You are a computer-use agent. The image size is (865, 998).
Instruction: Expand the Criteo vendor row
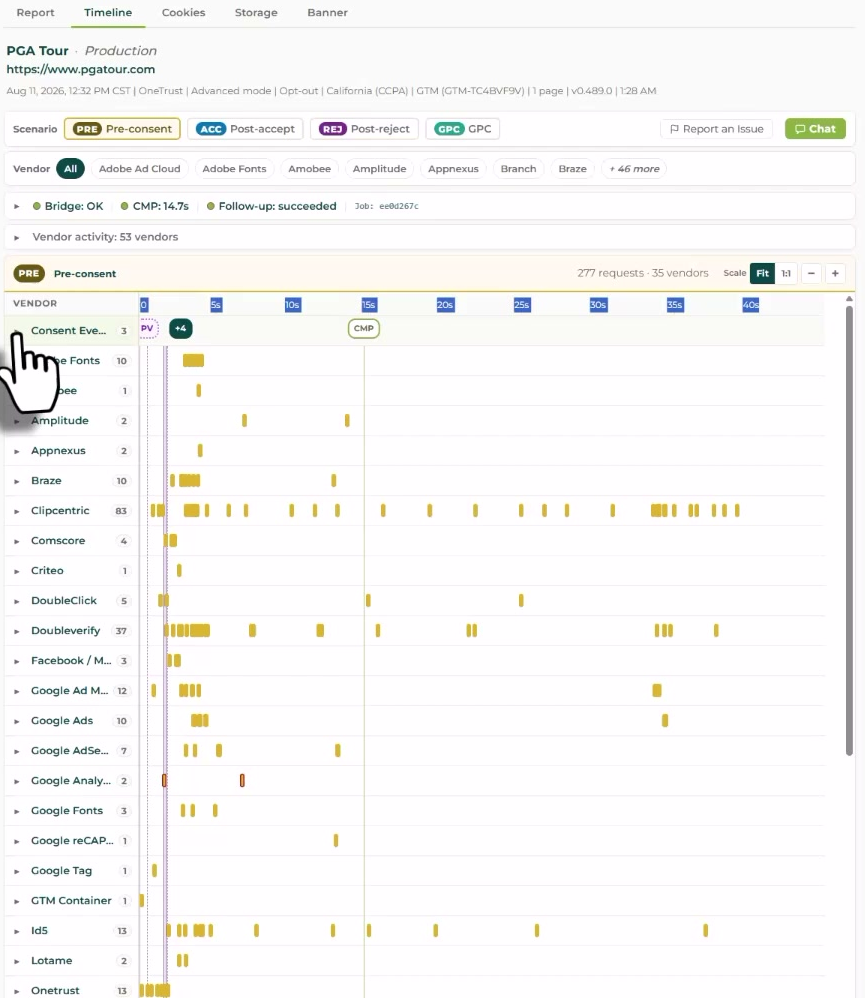point(17,571)
